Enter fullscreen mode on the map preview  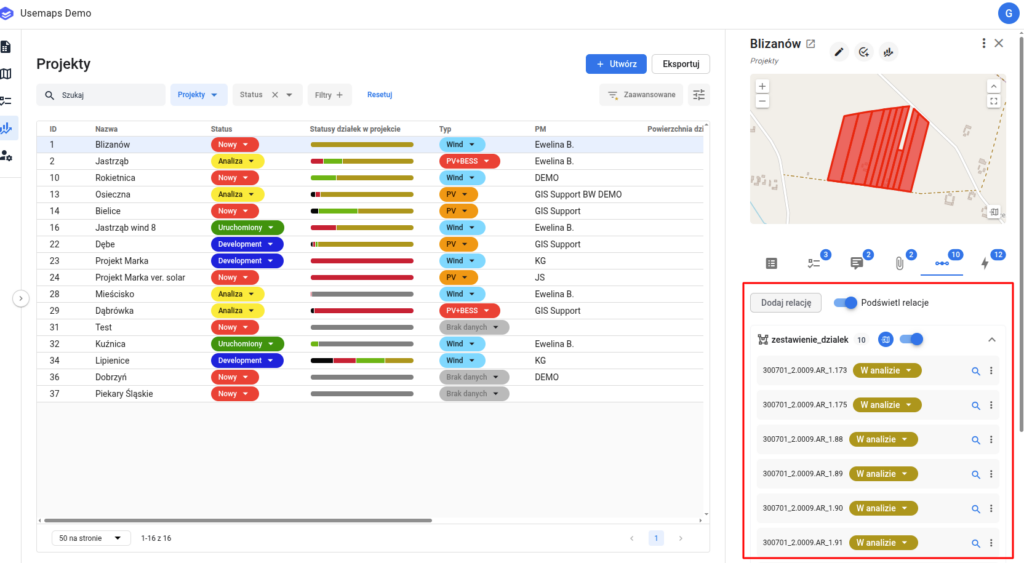tap(993, 101)
